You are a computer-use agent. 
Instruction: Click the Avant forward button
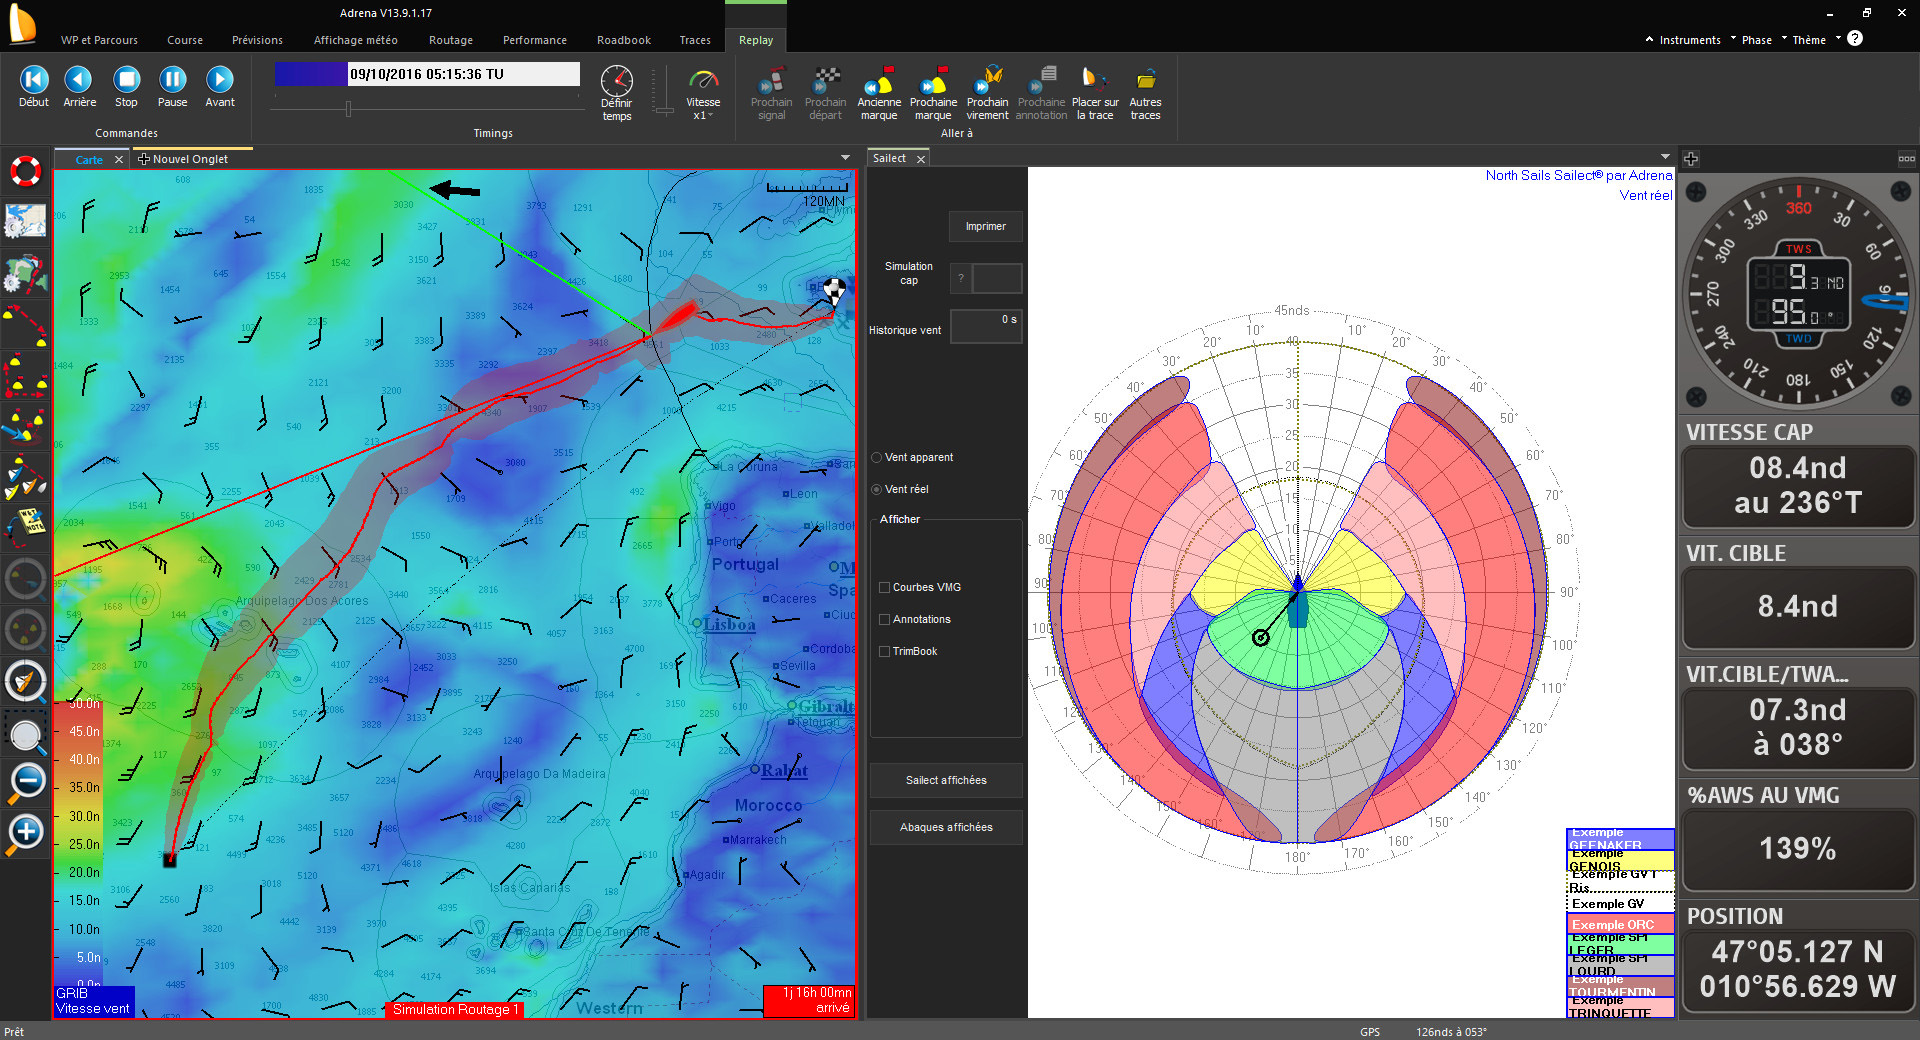(220, 87)
